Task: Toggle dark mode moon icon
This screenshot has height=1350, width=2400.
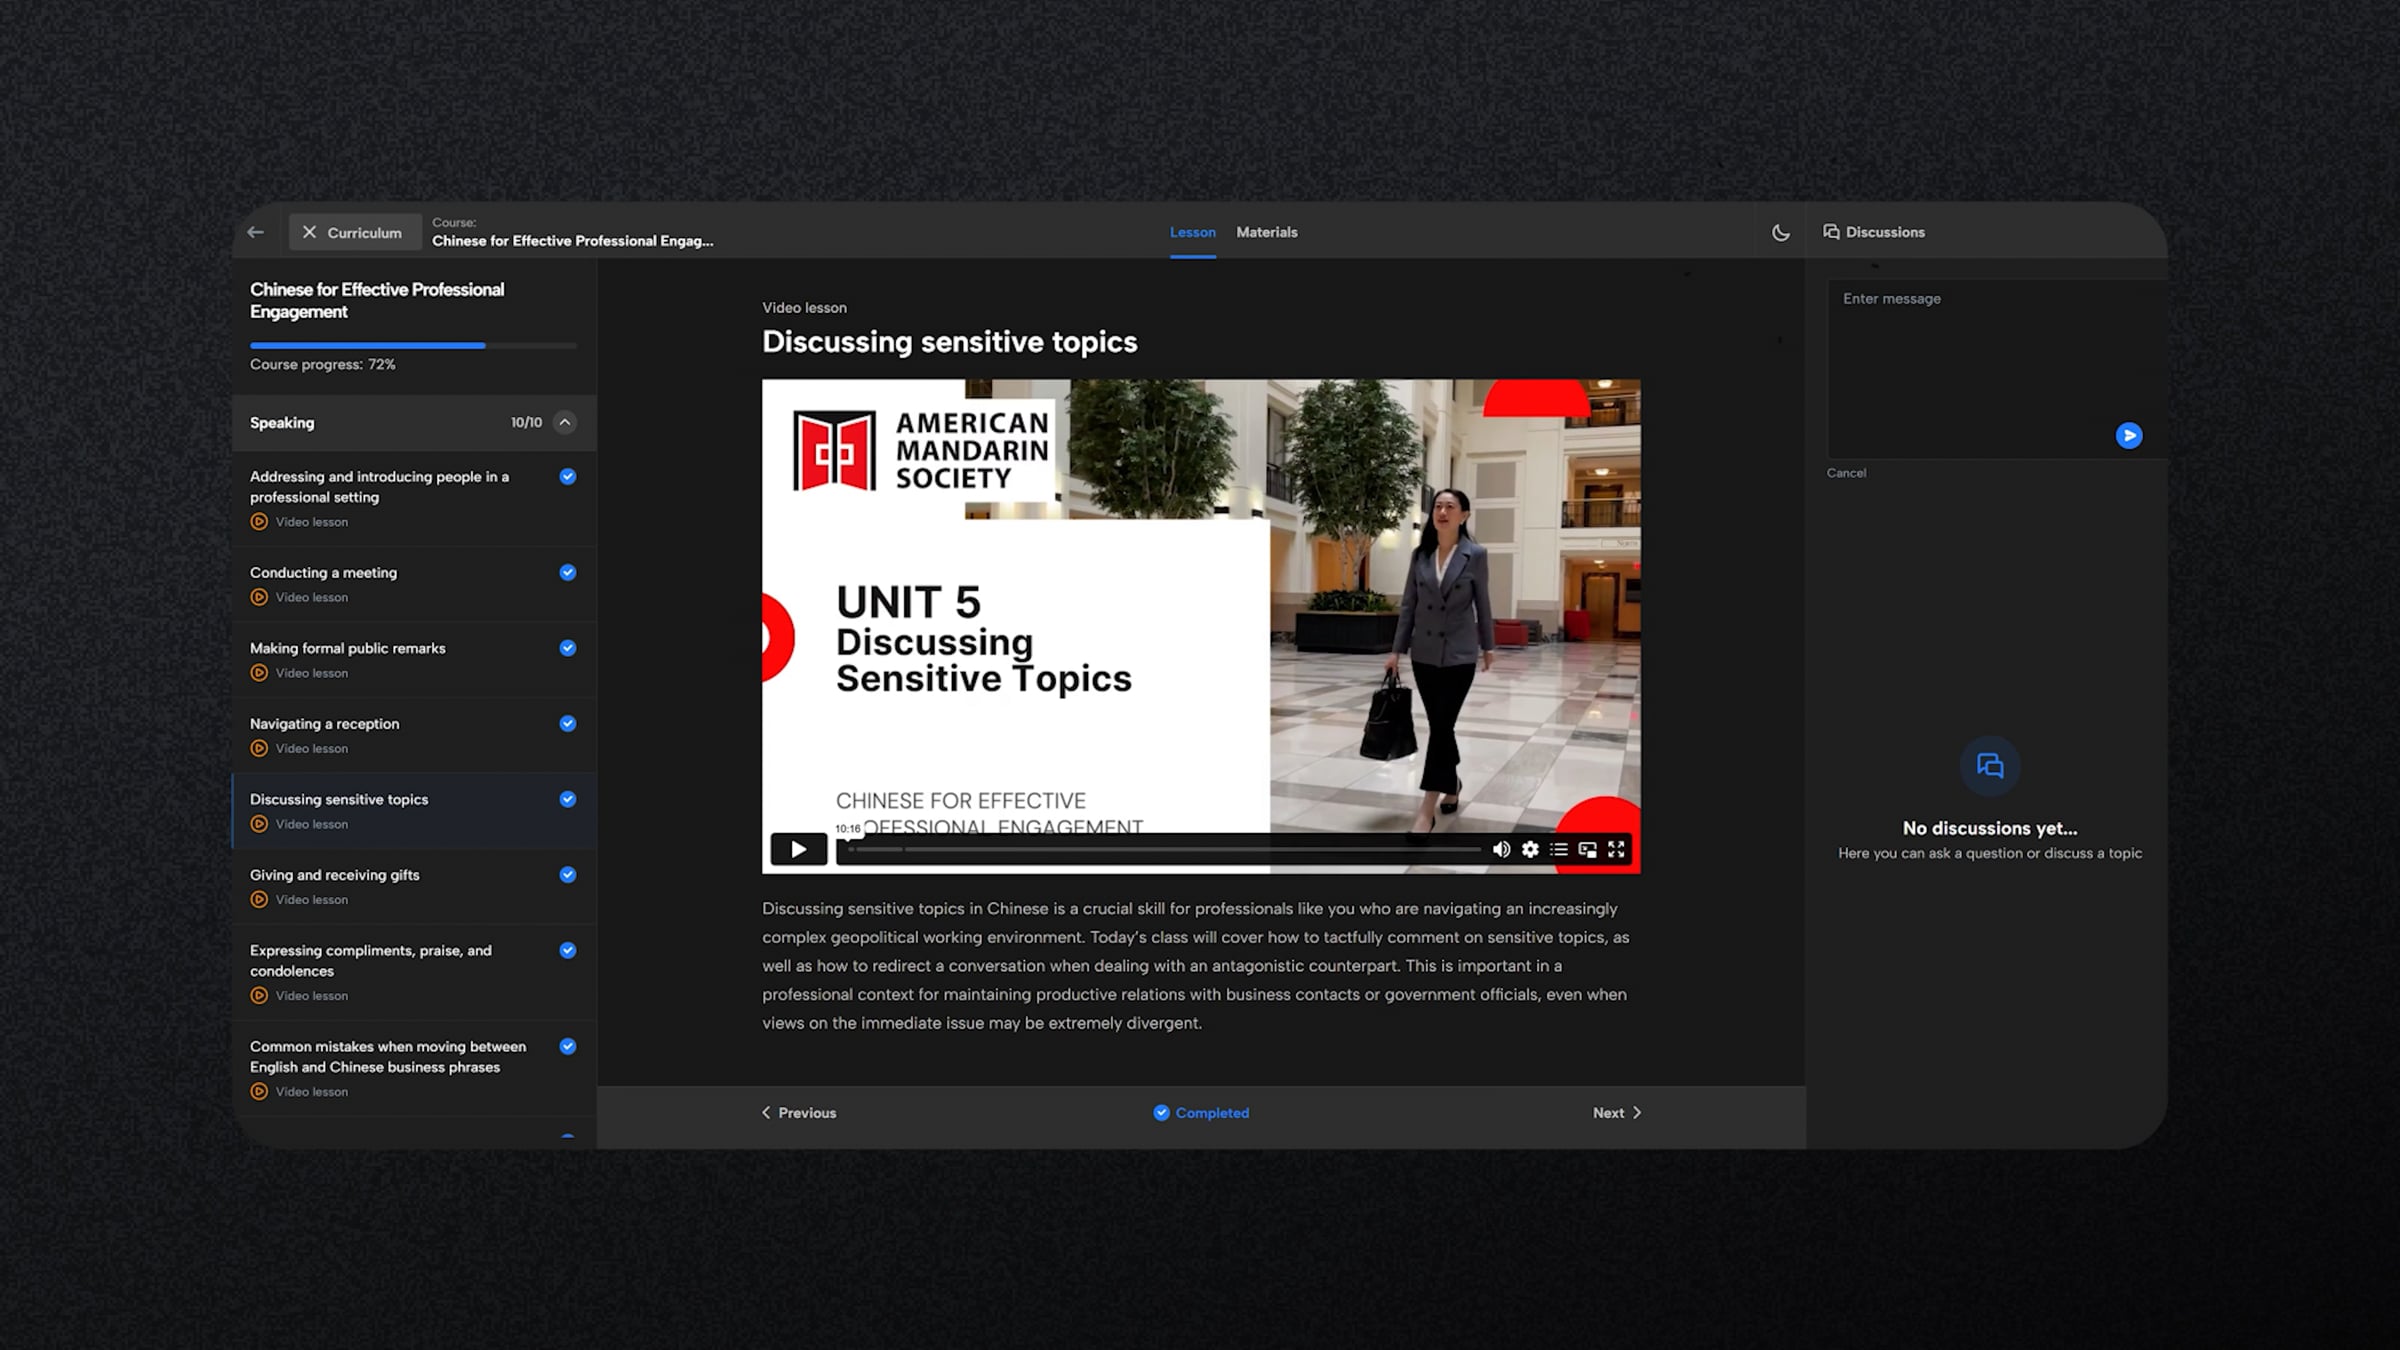Action: click(1781, 232)
